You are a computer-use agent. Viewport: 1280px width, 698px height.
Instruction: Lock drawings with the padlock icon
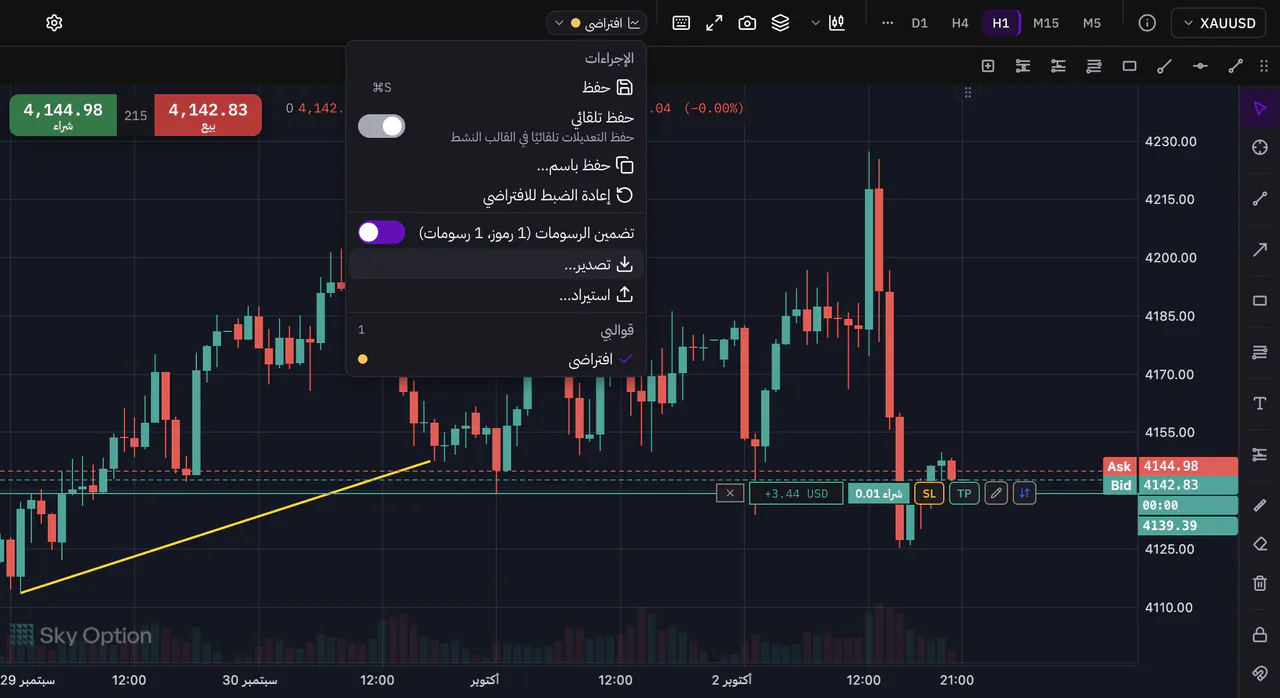click(1259, 635)
